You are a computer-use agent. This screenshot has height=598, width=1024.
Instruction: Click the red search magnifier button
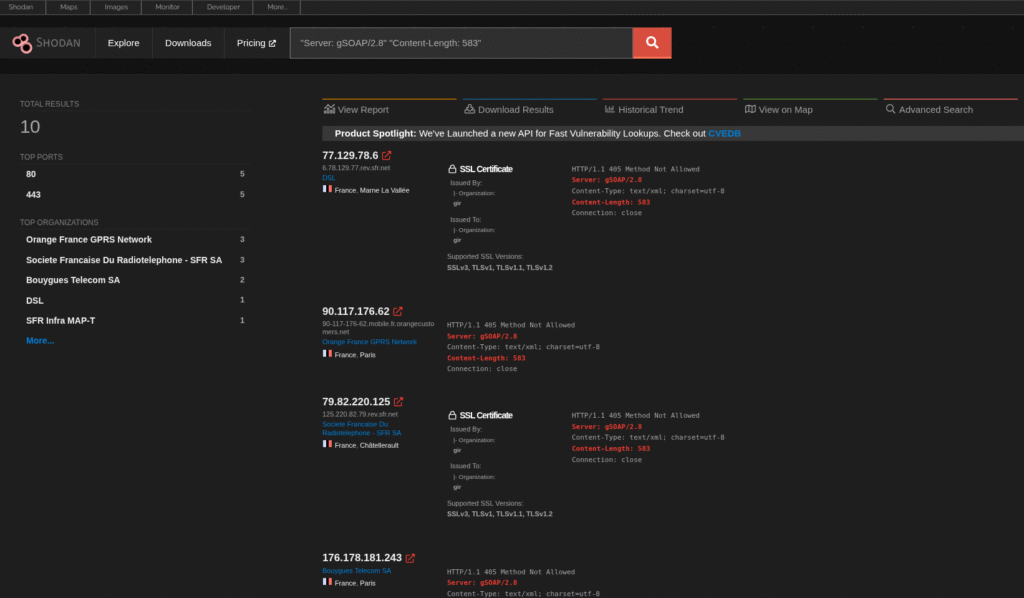pyautogui.click(x=652, y=43)
